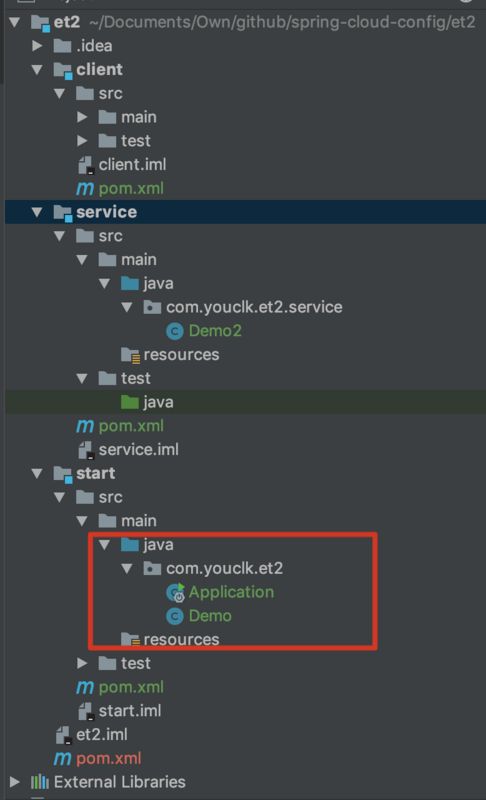Image resolution: width=486 pixels, height=800 pixels.
Task: Click the External Libraries icon
Action: tap(40, 782)
